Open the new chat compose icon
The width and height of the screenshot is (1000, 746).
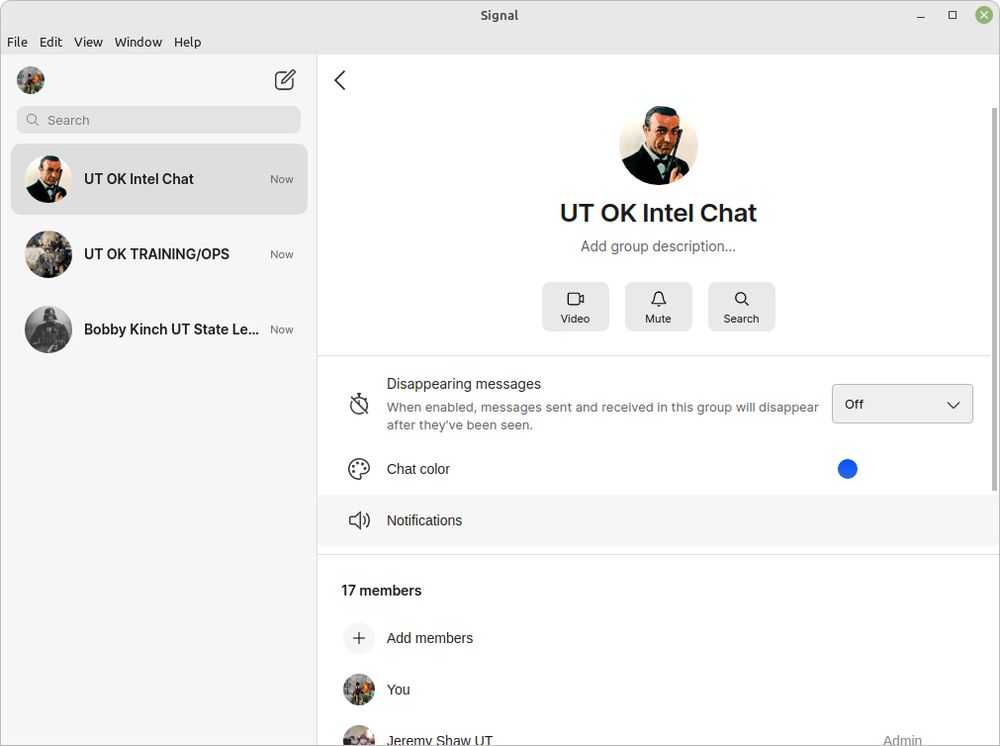[285, 80]
